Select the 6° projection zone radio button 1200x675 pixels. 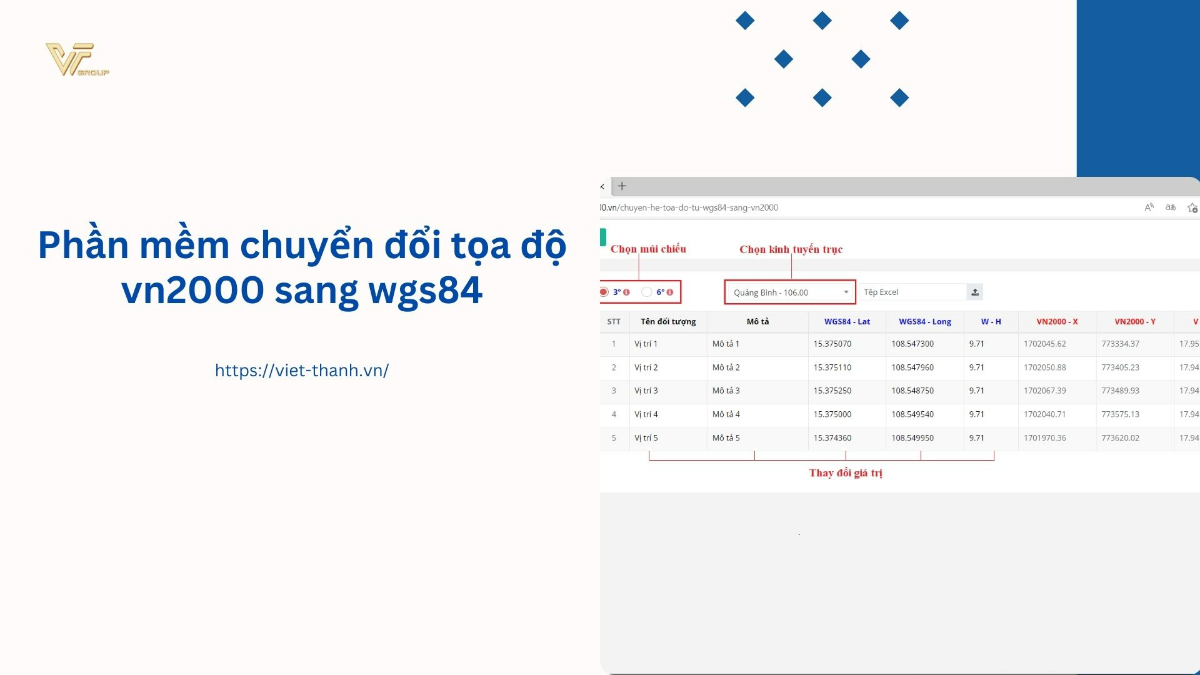(647, 292)
